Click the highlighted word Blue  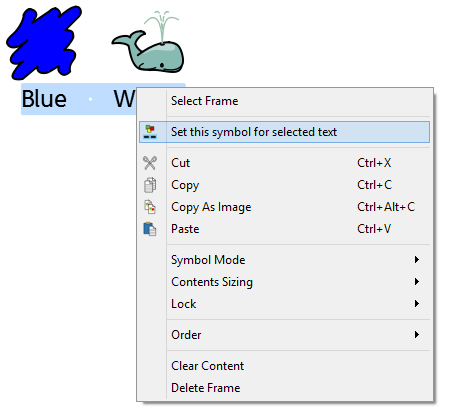click(x=44, y=99)
